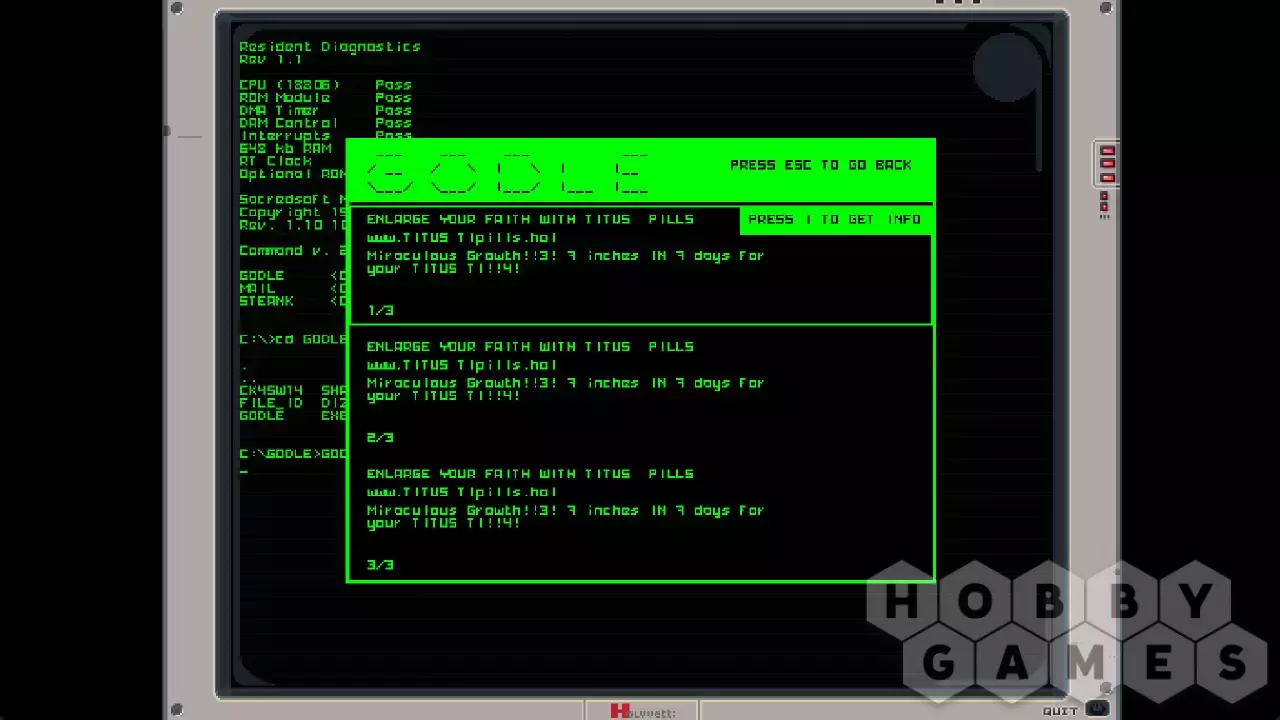Screen dimensions: 1280x720
Task: Click the top-right screw on monitor bezel
Action: pos(1105,9)
